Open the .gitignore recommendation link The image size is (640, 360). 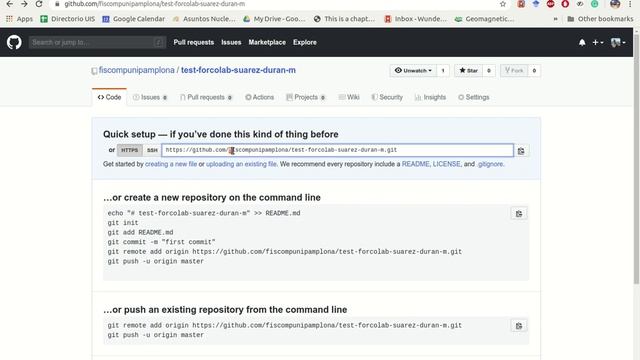[x=490, y=164]
